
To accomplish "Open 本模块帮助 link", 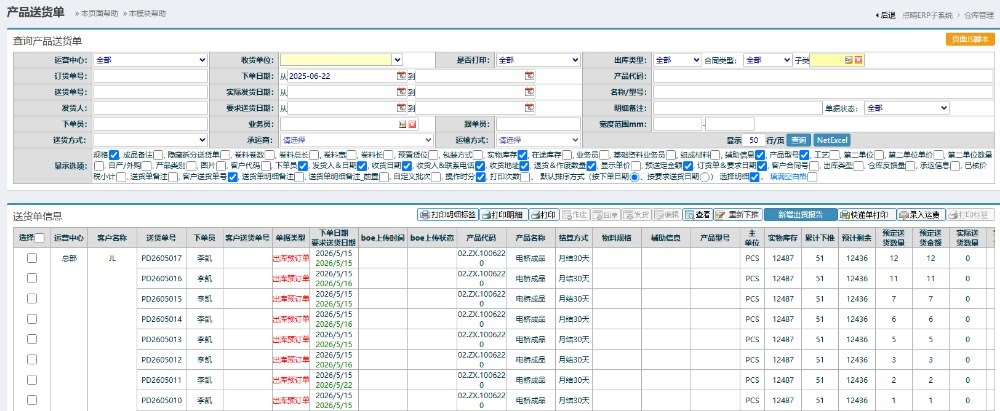I will (147, 13).
